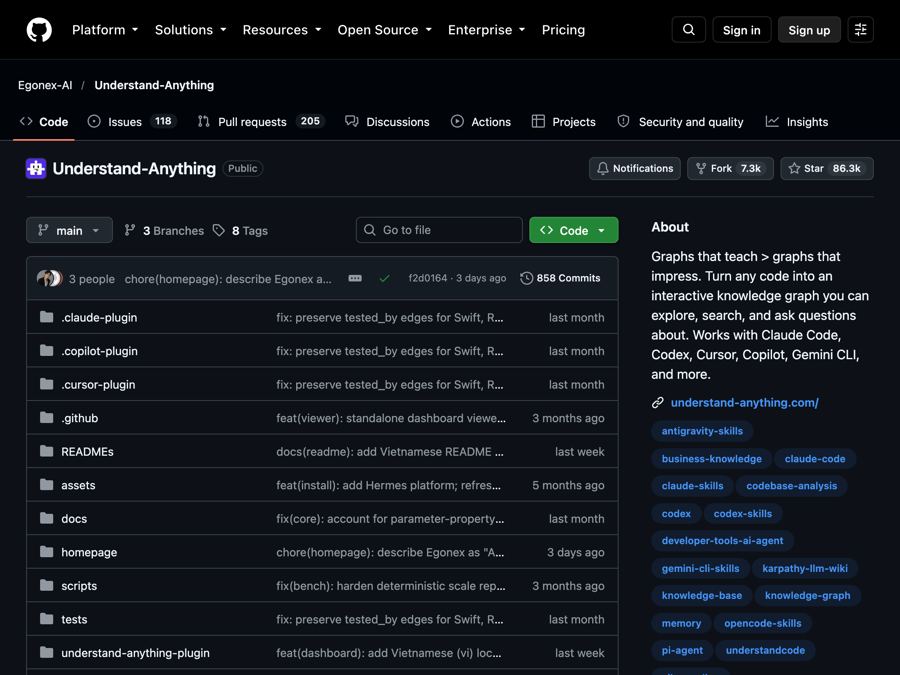Open the .claude-plugin folder
900x675 pixels.
(x=99, y=317)
